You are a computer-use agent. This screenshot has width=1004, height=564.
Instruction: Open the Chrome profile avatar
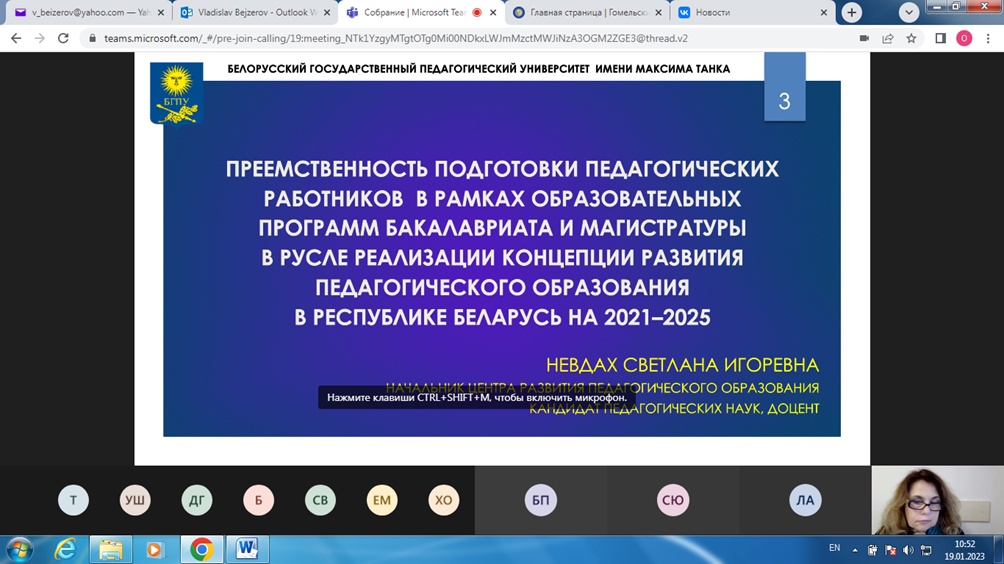pos(964,38)
